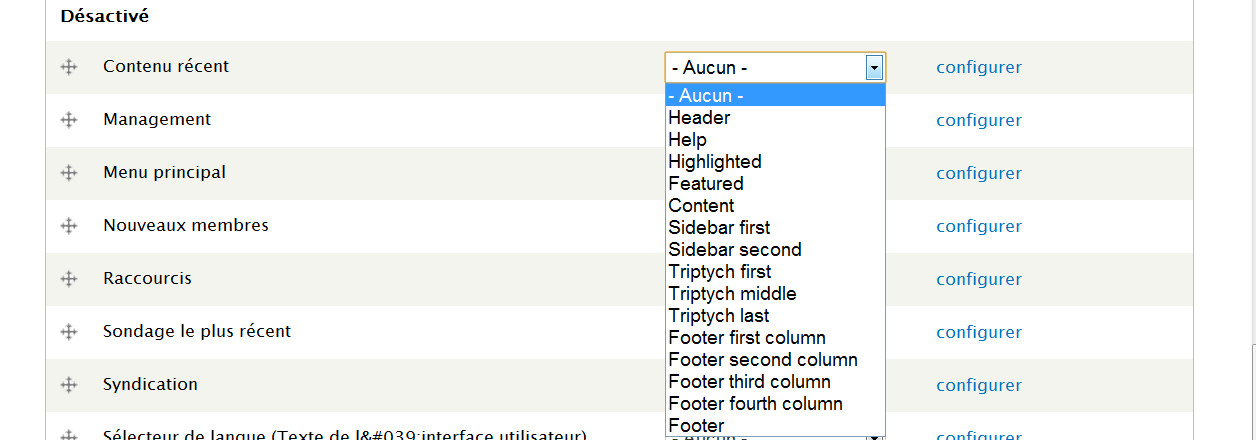This screenshot has width=1256, height=440.
Task: Collapse the Contenu récent region dropdown arrow
Action: pos(874,68)
